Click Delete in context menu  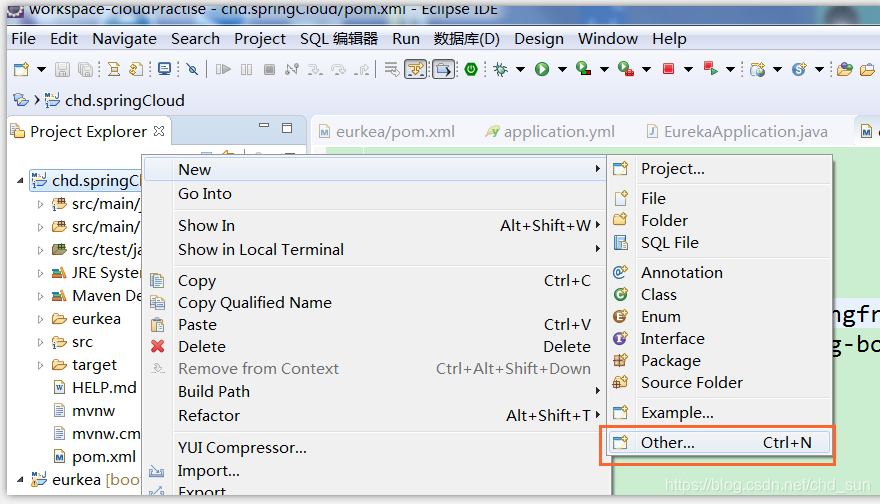(x=375, y=347)
